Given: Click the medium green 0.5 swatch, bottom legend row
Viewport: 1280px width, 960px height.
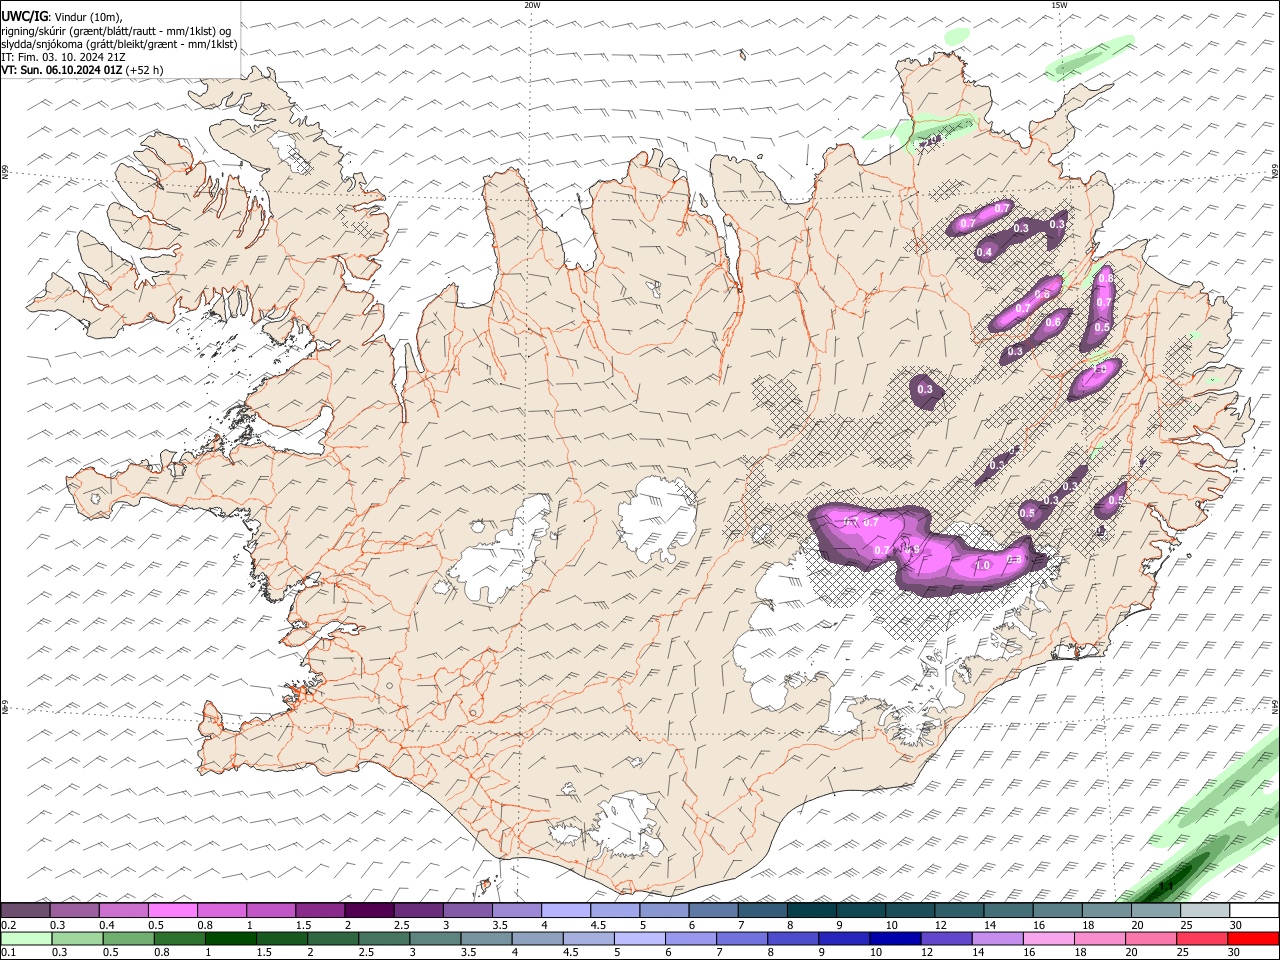Looking at the screenshot, I should pos(129,938).
